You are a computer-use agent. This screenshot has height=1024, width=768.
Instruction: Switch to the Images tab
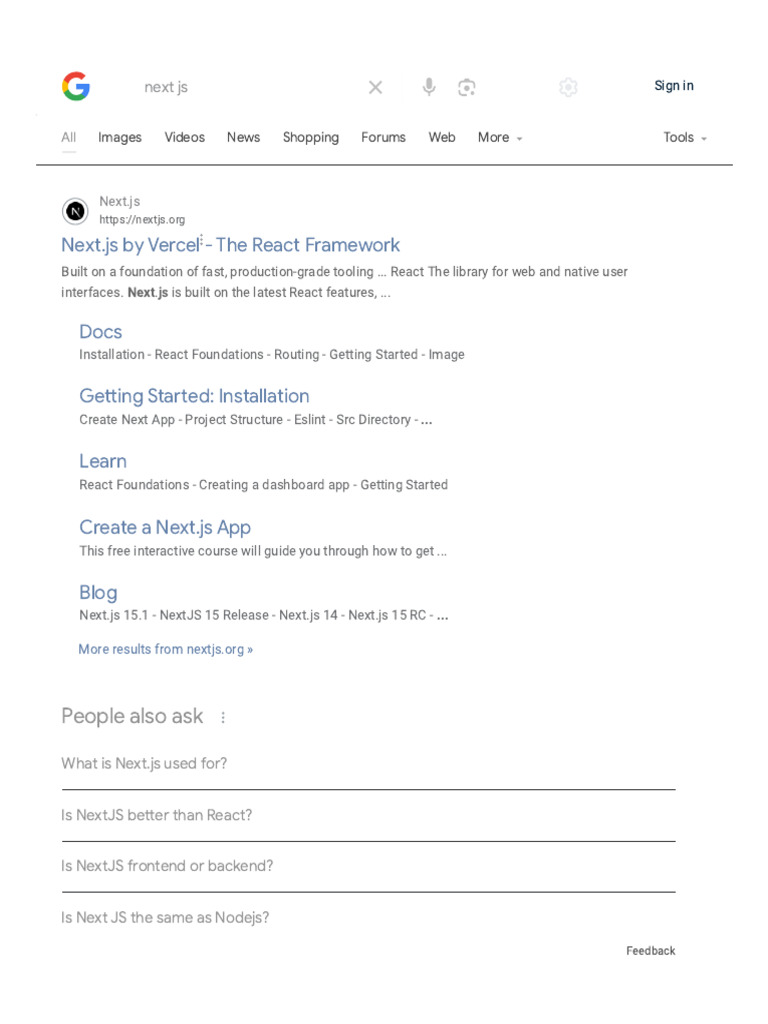[120, 138]
